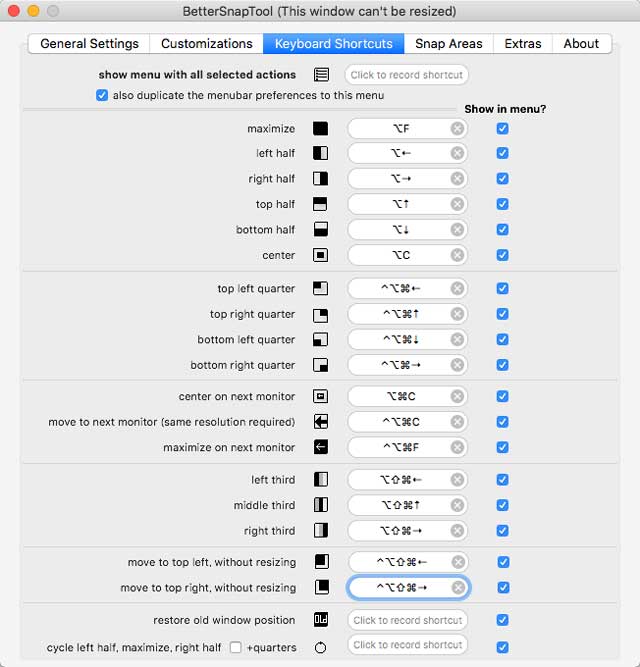Switch to the Customizations tab
The height and width of the screenshot is (667, 640).
pyautogui.click(x=207, y=44)
